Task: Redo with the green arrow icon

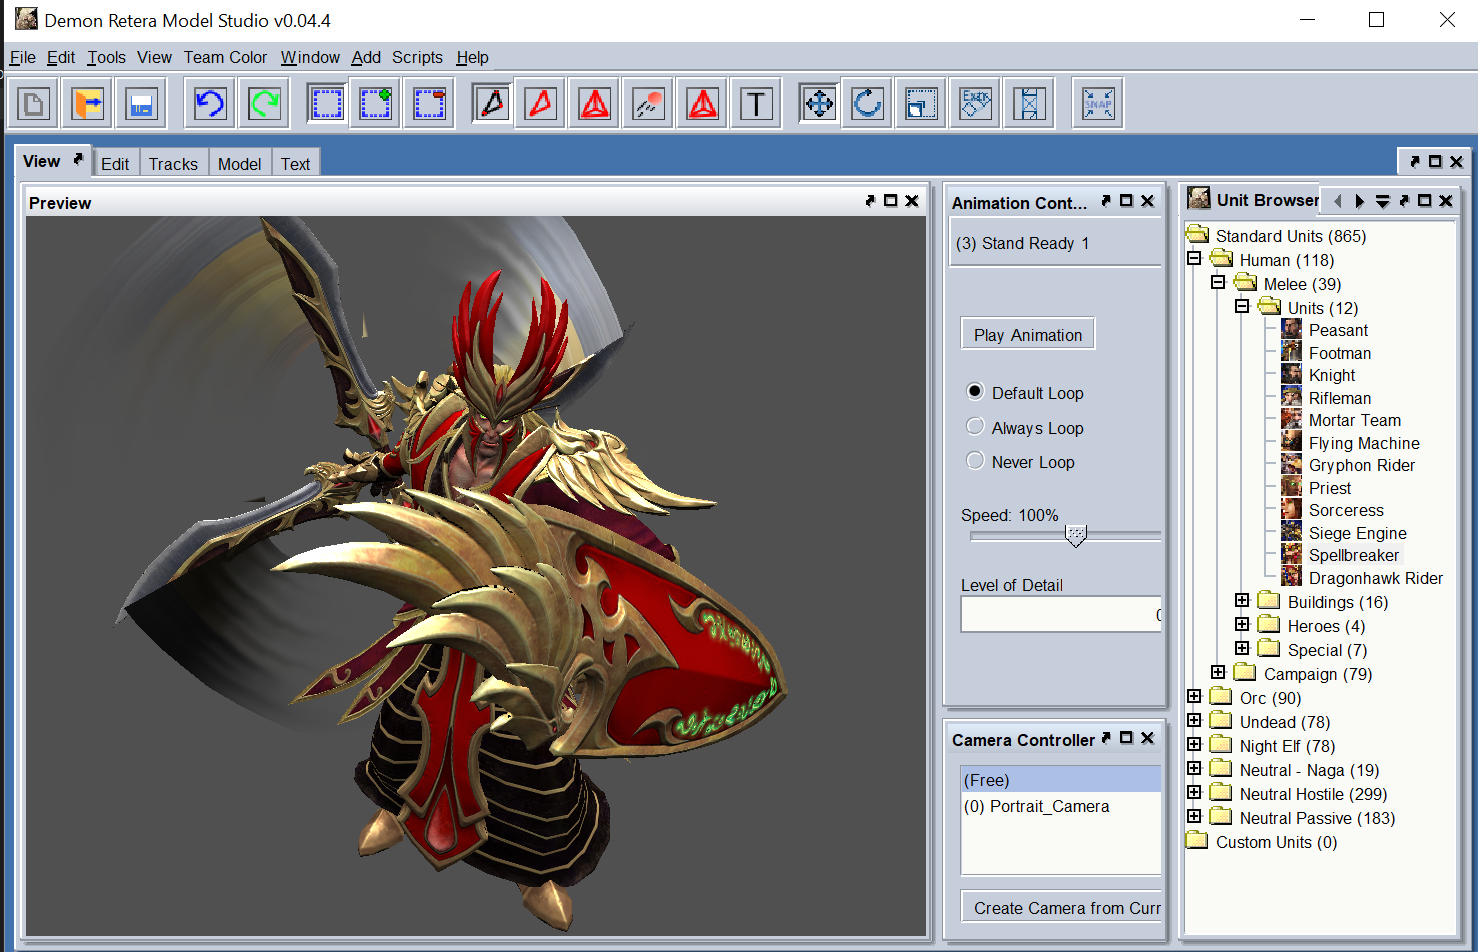Action: [264, 103]
